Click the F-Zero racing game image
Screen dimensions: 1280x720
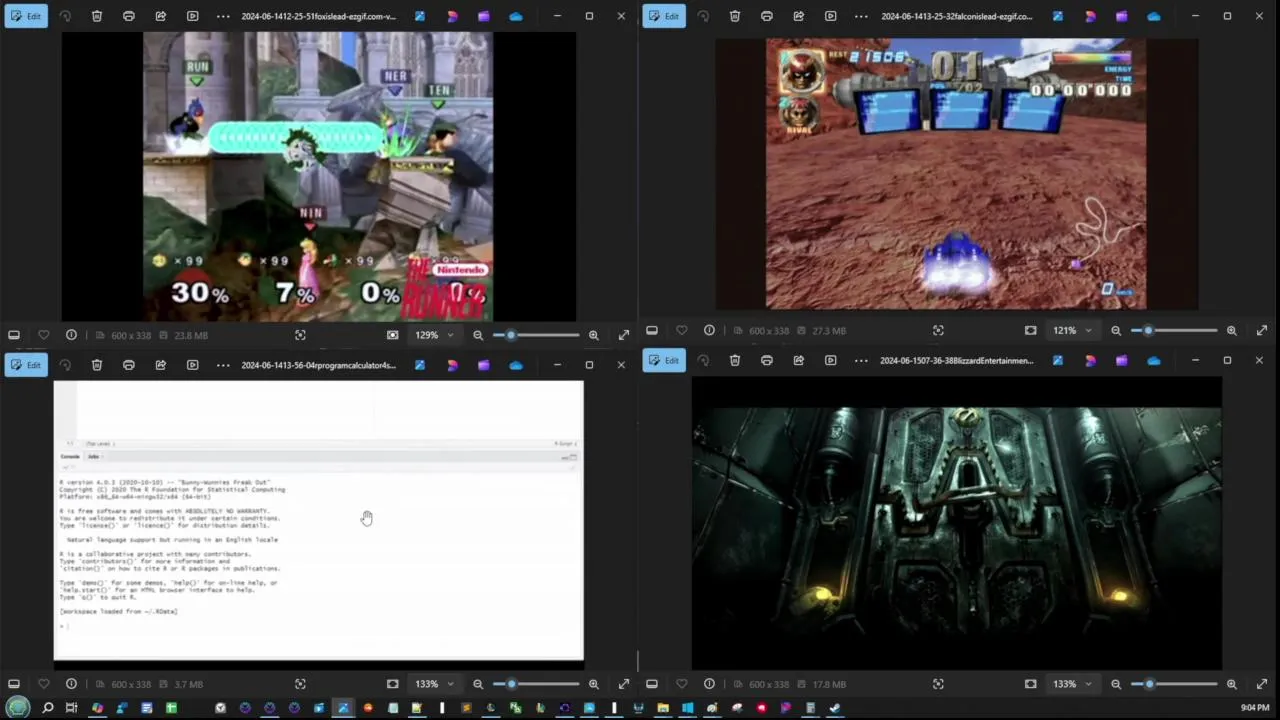(x=956, y=174)
